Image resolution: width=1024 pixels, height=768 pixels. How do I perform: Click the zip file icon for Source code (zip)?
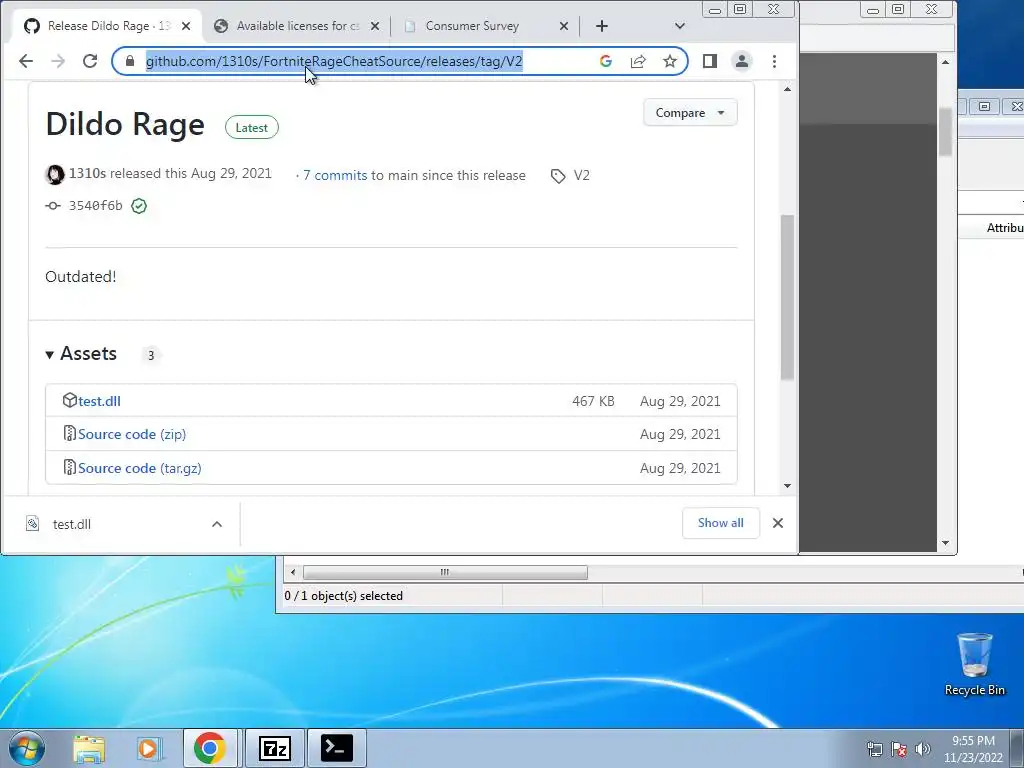coord(70,433)
